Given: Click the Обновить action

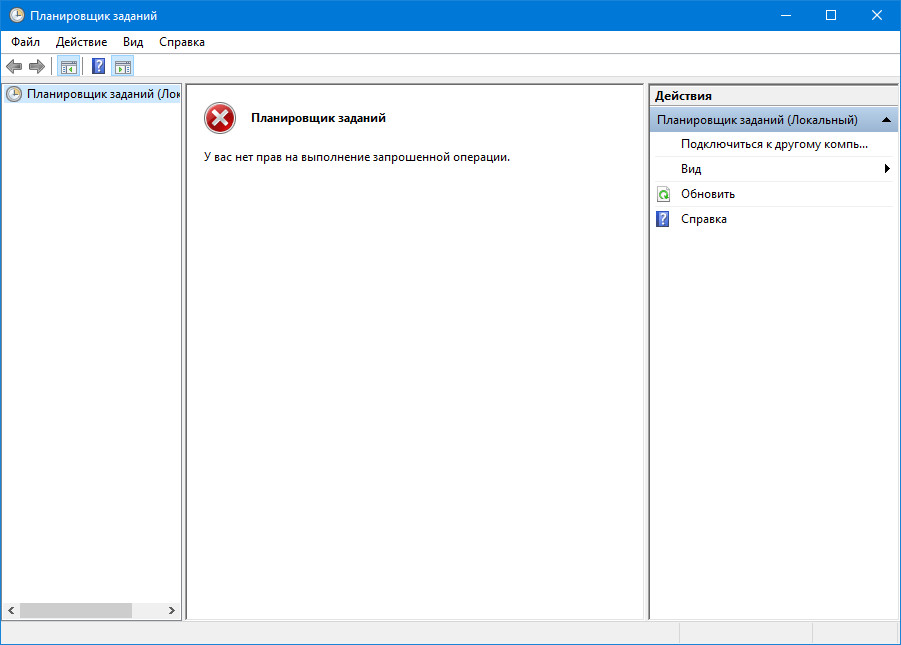Looking at the screenshot, I should [774, 194].
